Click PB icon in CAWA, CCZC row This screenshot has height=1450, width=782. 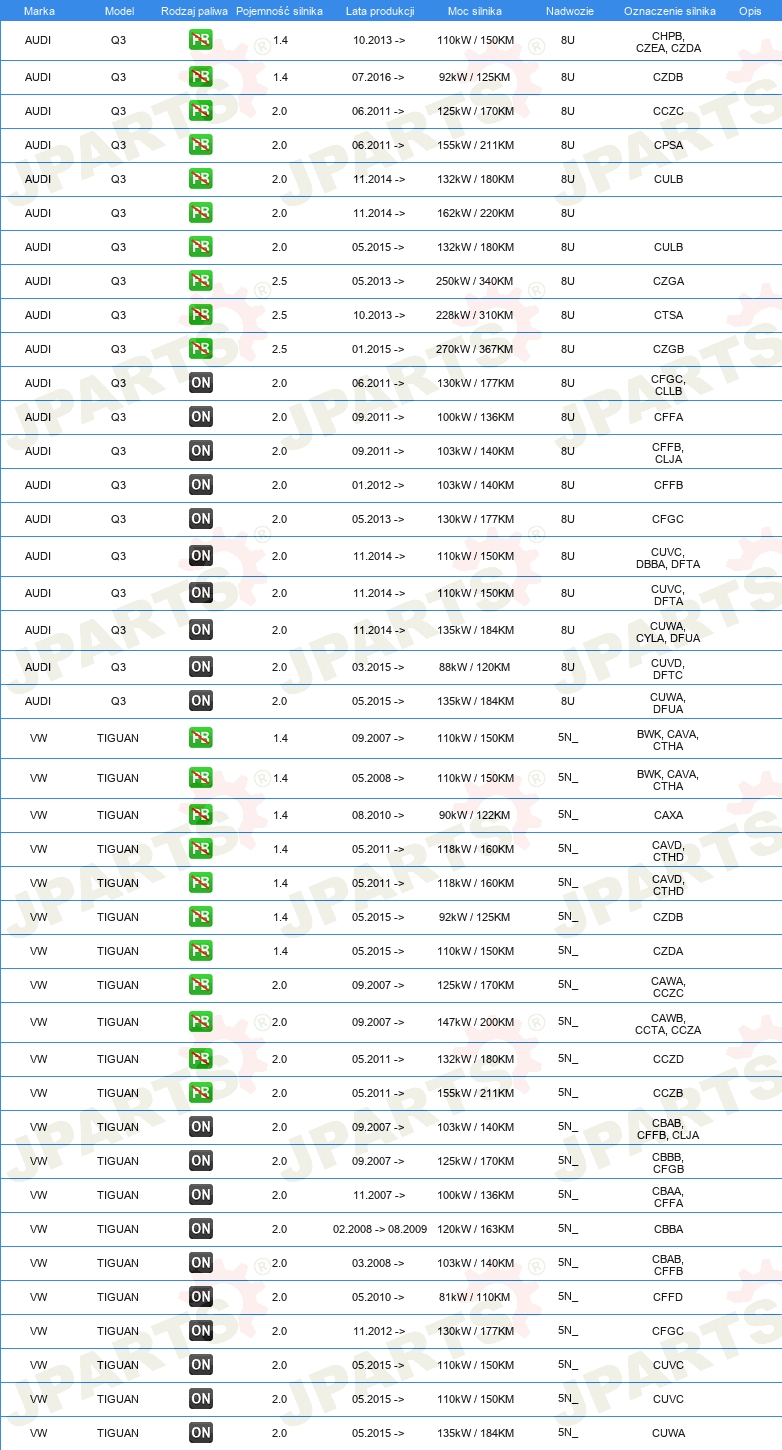click(201, 985)
